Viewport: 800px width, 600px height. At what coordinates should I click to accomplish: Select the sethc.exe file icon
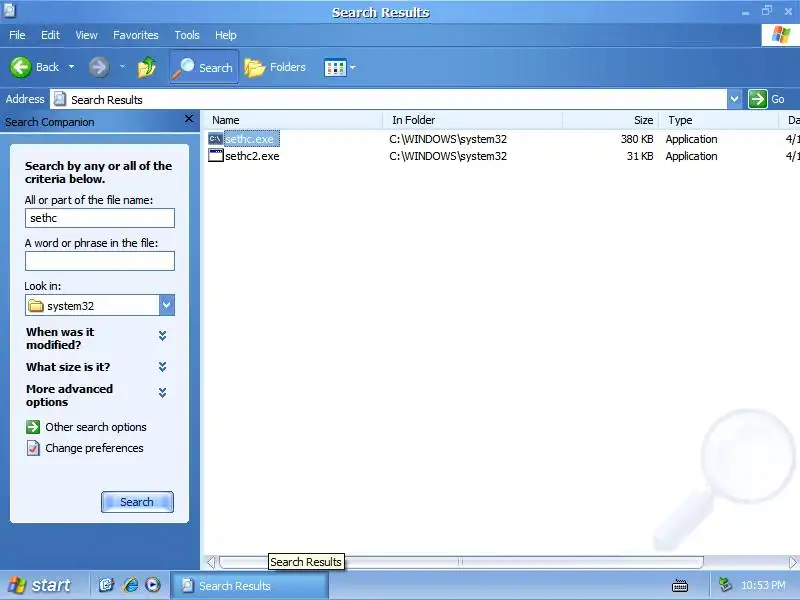point(215,139)
